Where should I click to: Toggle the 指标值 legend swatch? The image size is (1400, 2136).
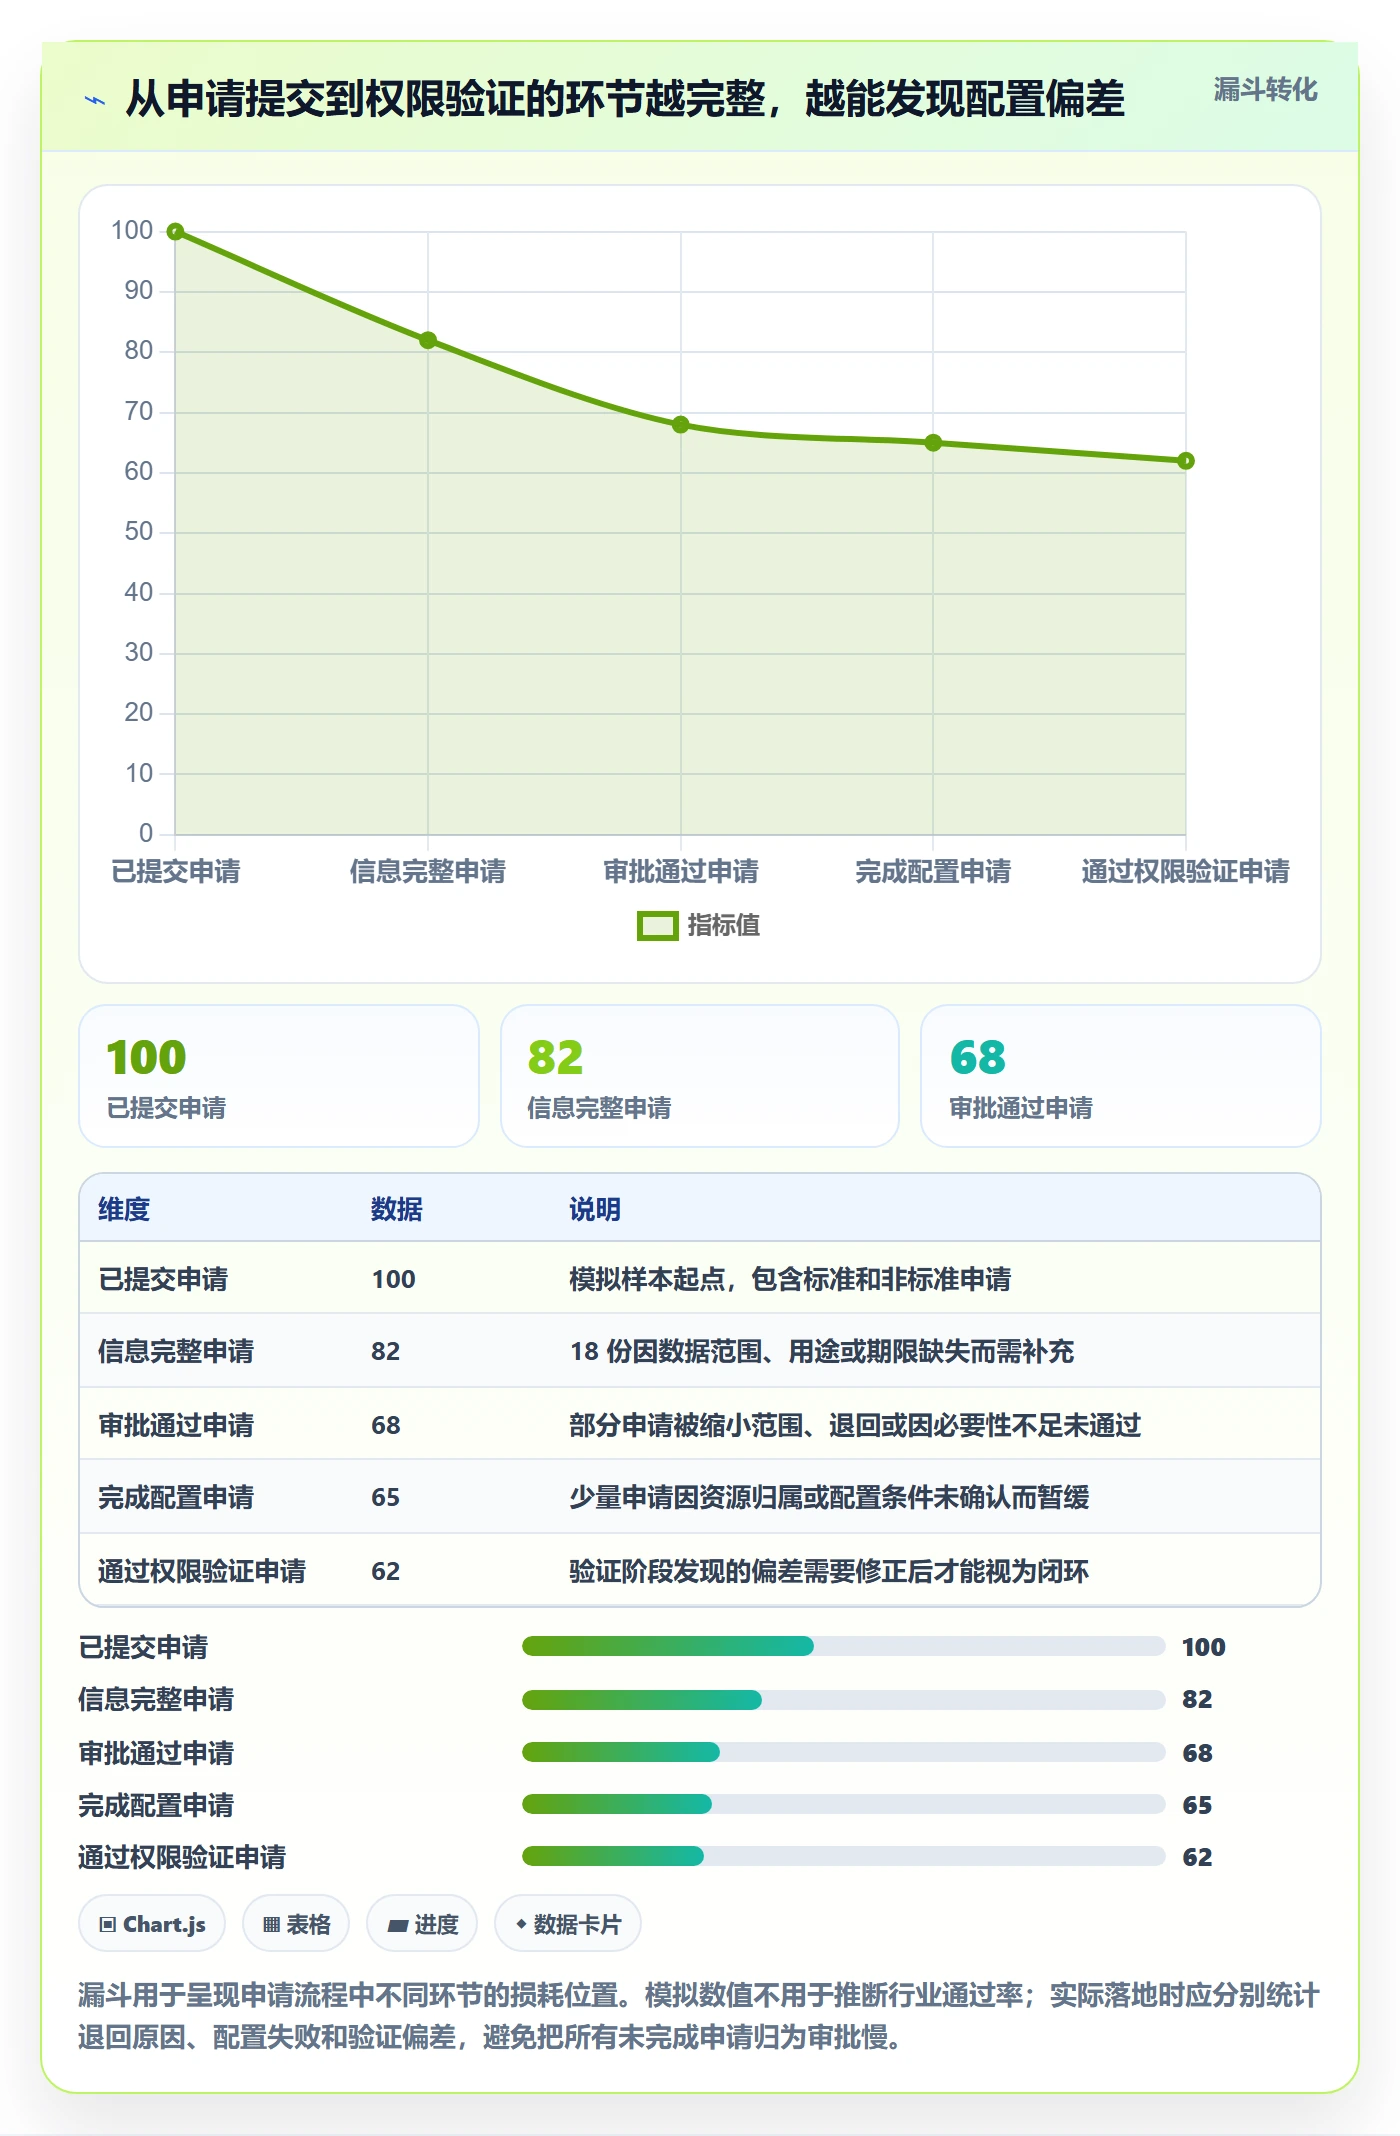(x=658, y=926)
